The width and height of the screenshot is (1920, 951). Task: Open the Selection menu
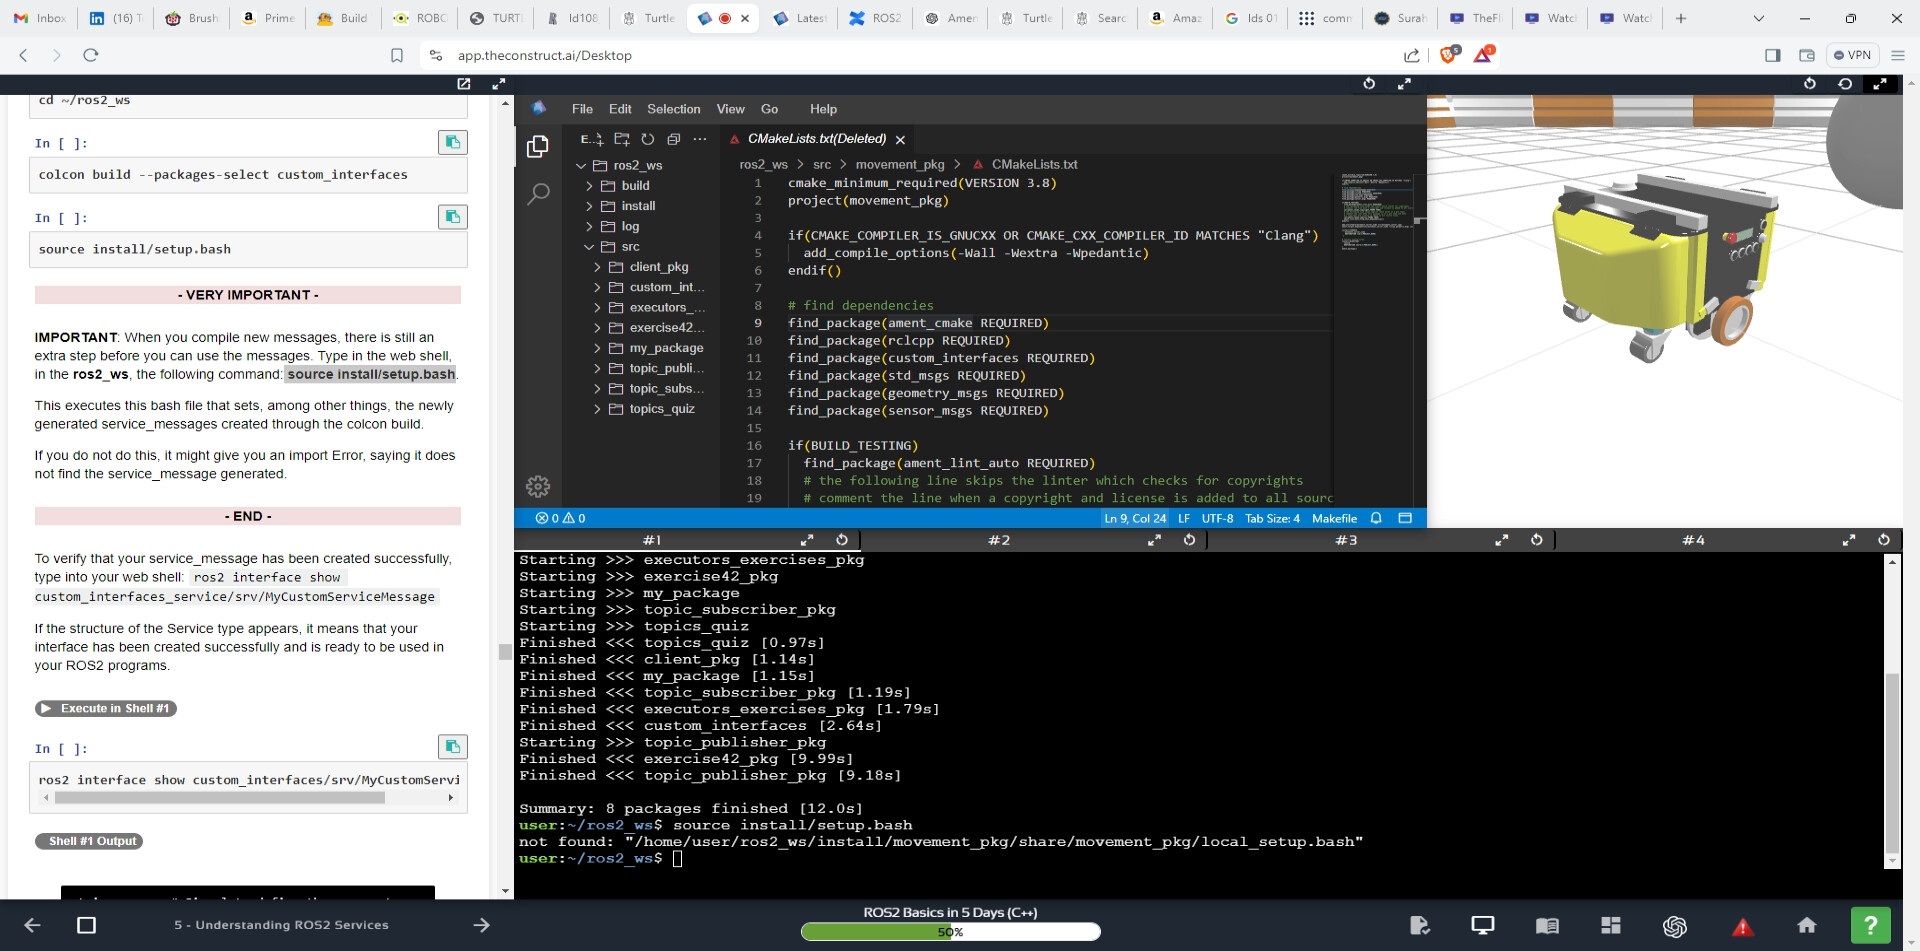point(673,109)
